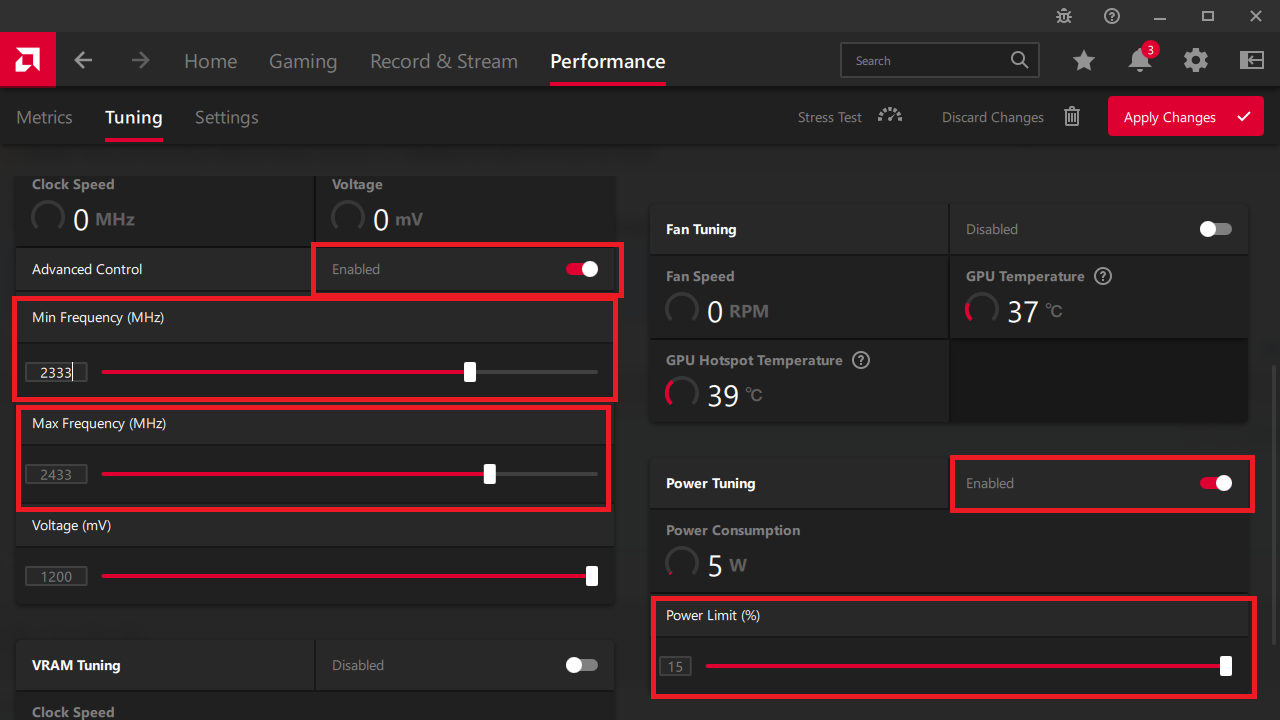Click the Voltage (mV) slider handle
This screenshot has width=1280, height=720.
click(x=592, y=576)
